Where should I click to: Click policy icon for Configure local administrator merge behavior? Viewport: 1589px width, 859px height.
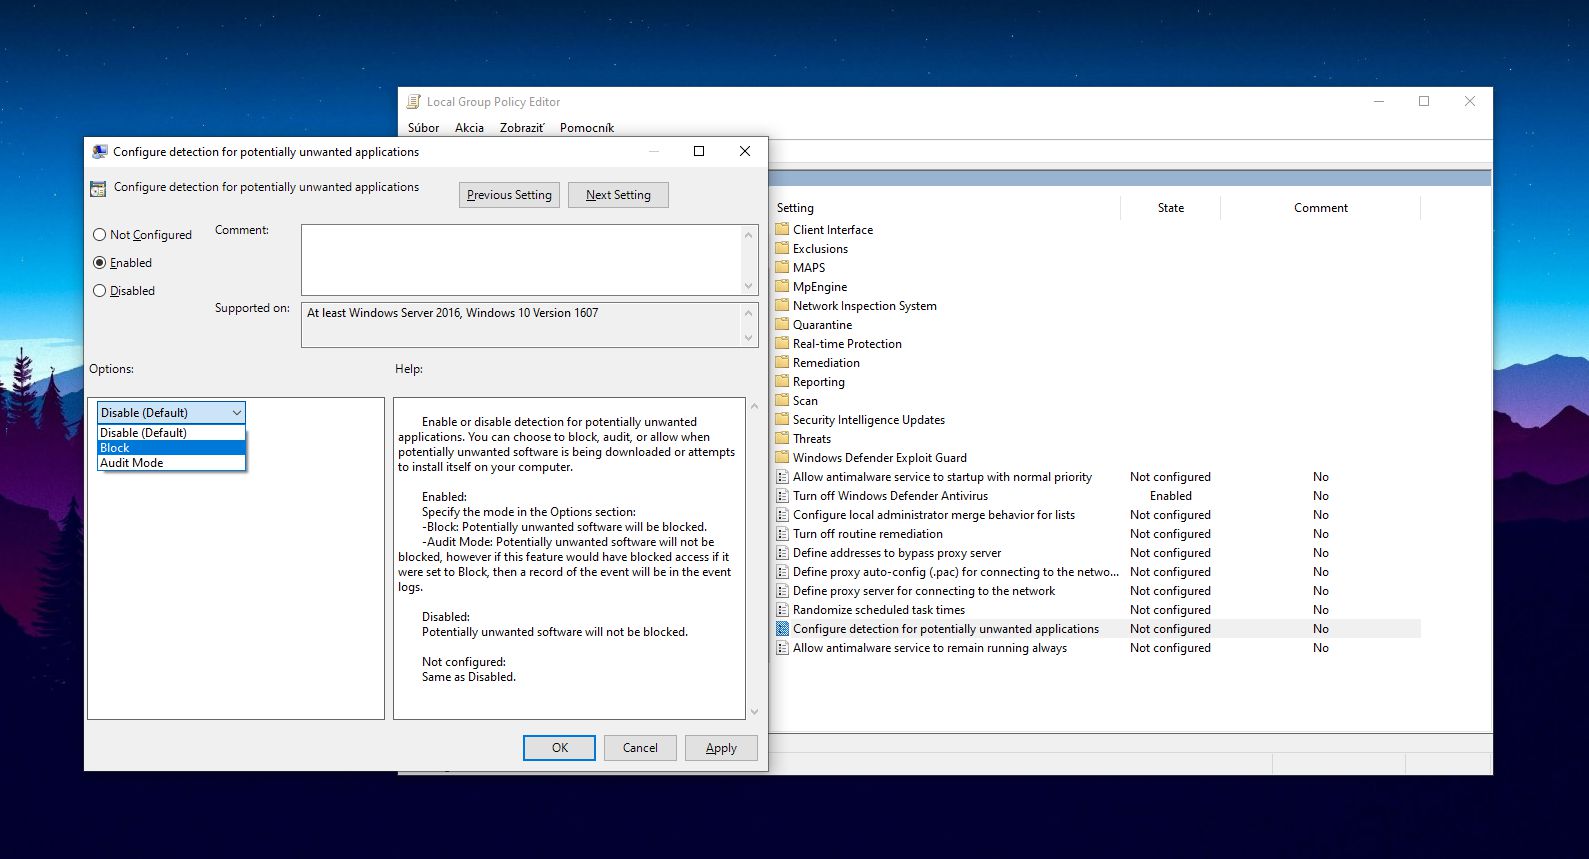pyautogui.click(x=782, y=515)
